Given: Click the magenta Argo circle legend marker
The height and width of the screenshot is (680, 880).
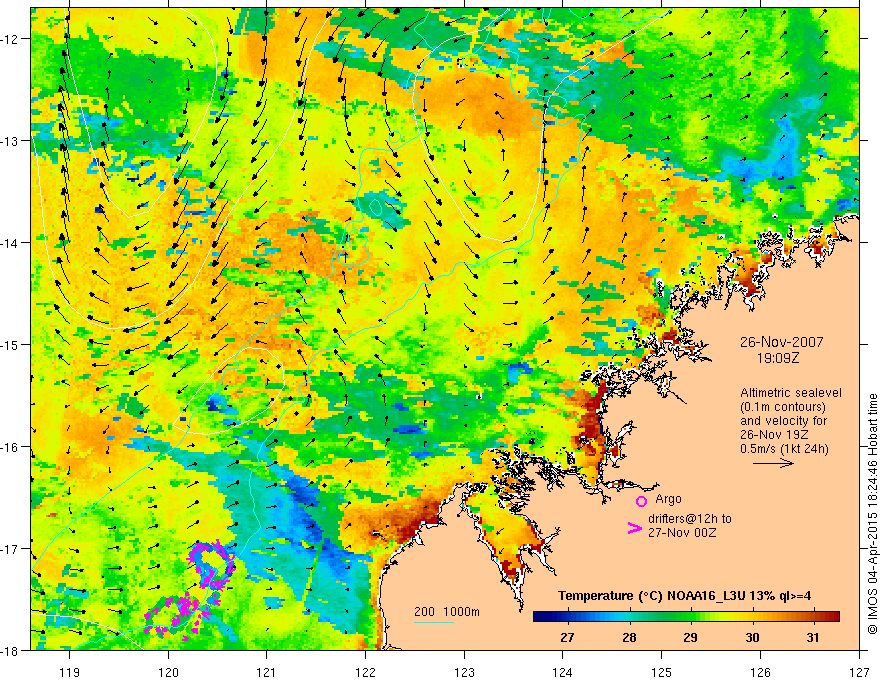Looking at the screenshot, I should tap(641, 501).
